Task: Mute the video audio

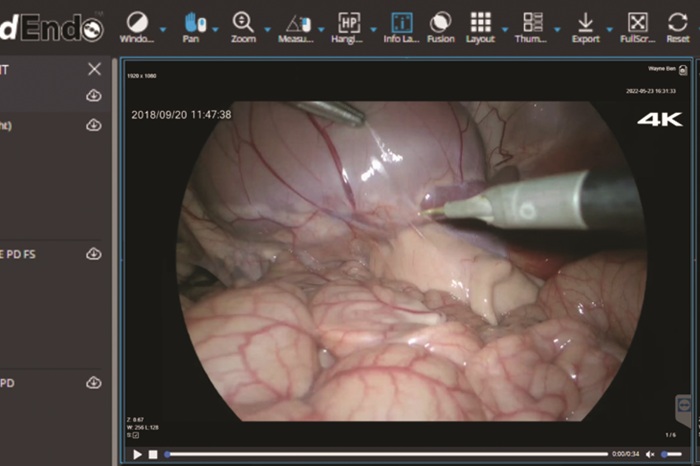Action: point(650,454)
